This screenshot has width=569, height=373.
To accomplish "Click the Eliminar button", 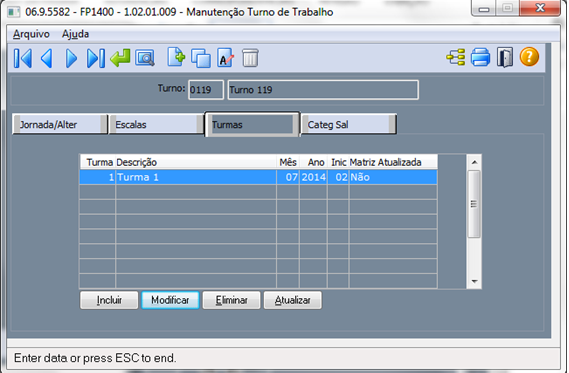I will 232,300.
